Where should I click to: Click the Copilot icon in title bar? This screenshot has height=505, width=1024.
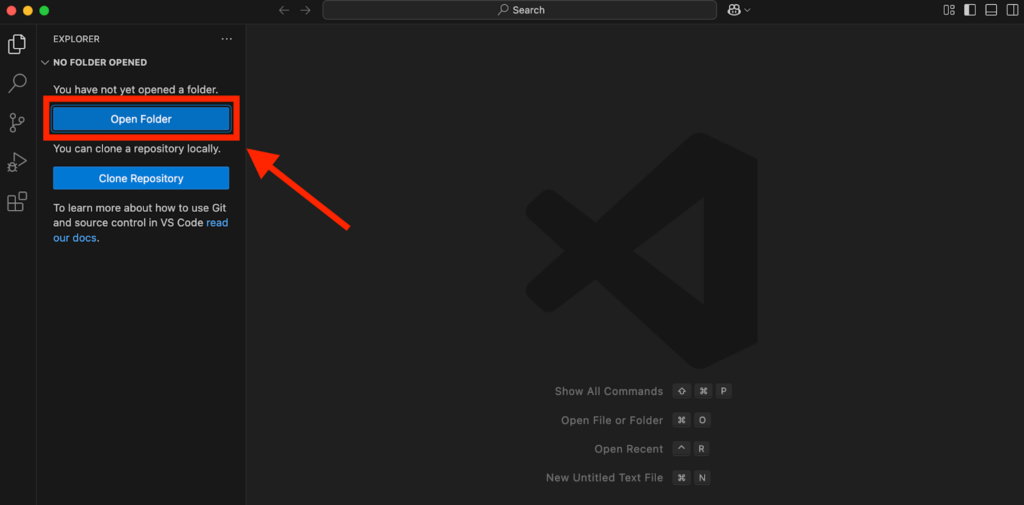pos(734,10)
